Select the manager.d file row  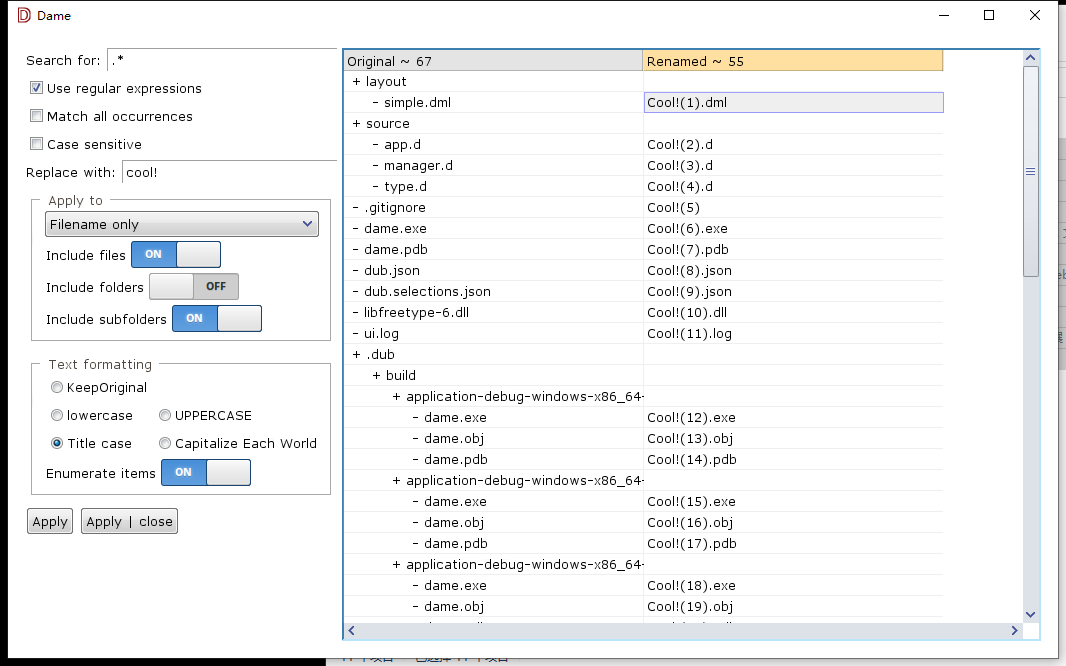click(x=493, y=166)
